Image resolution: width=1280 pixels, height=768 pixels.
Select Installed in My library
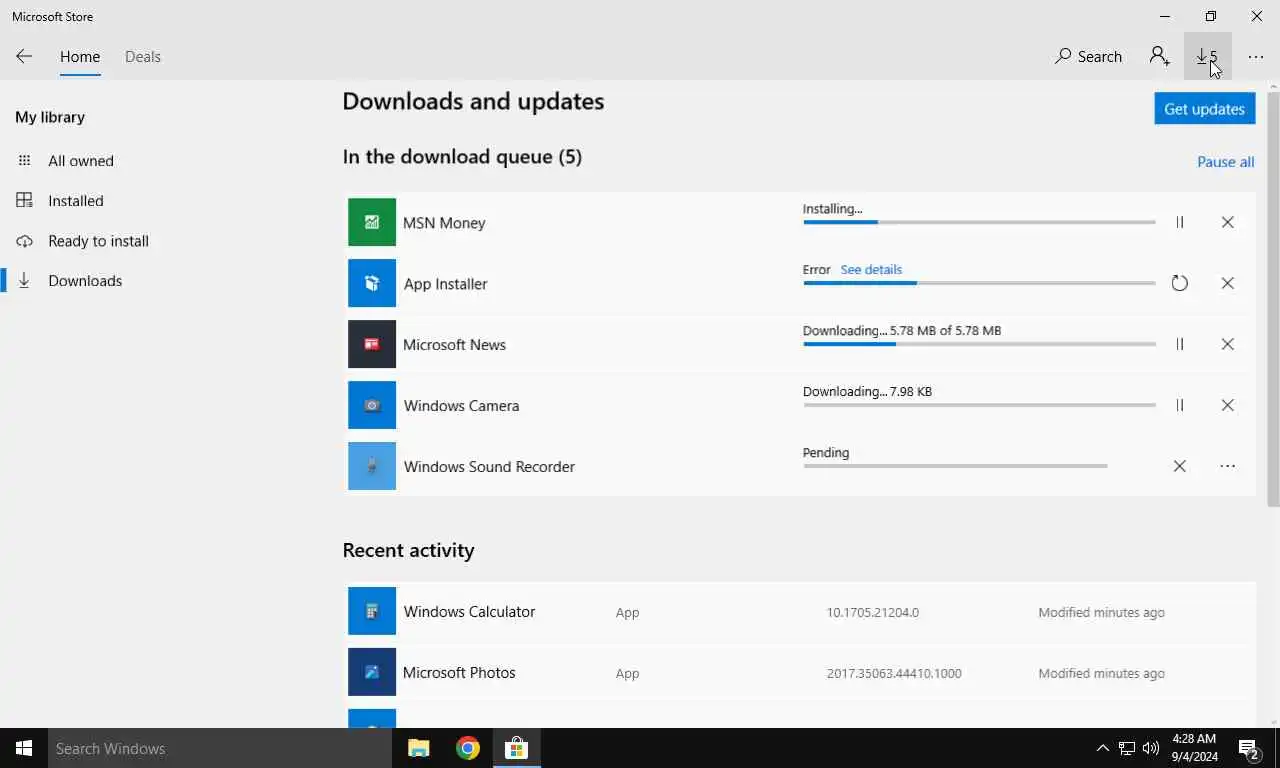point(75,201)
